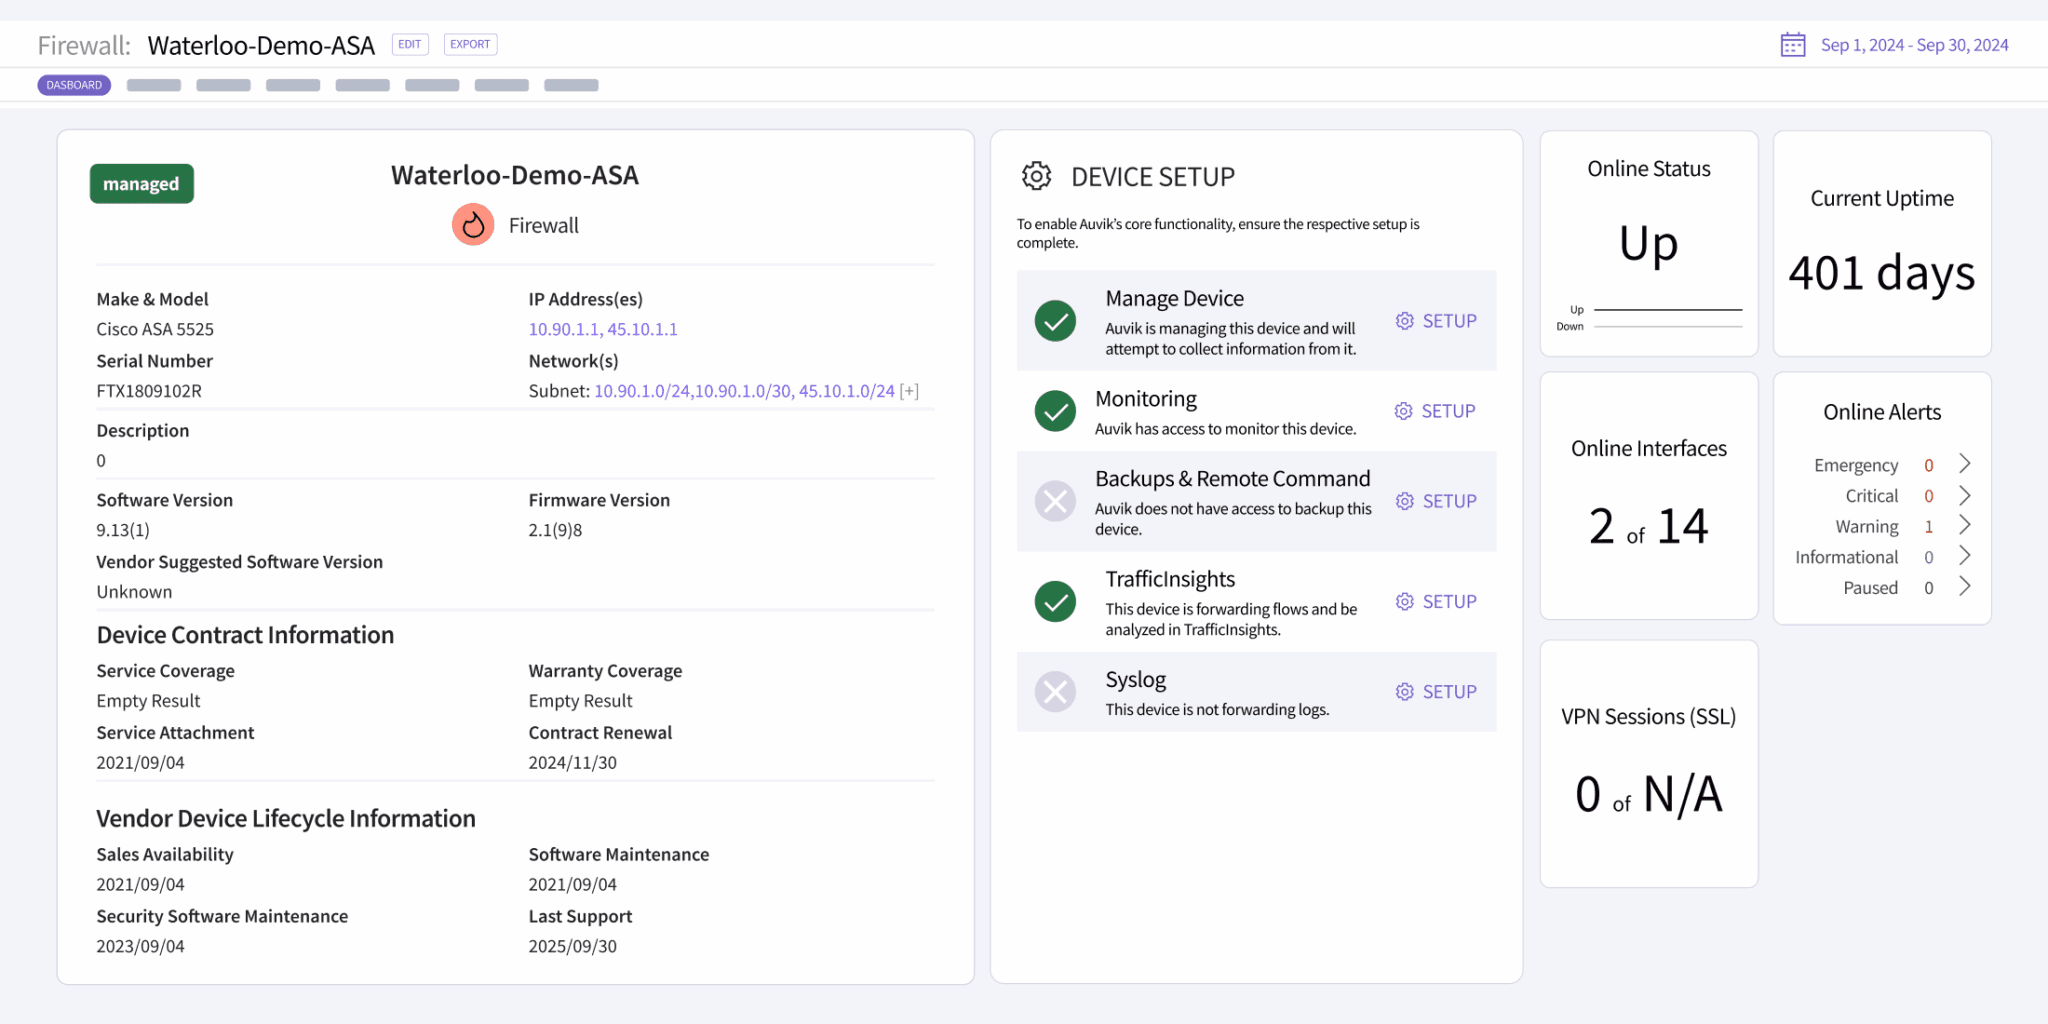Click the gear icon beside TrafficInsights setup
2048x1024 pixels.
tap(1404, 601)
